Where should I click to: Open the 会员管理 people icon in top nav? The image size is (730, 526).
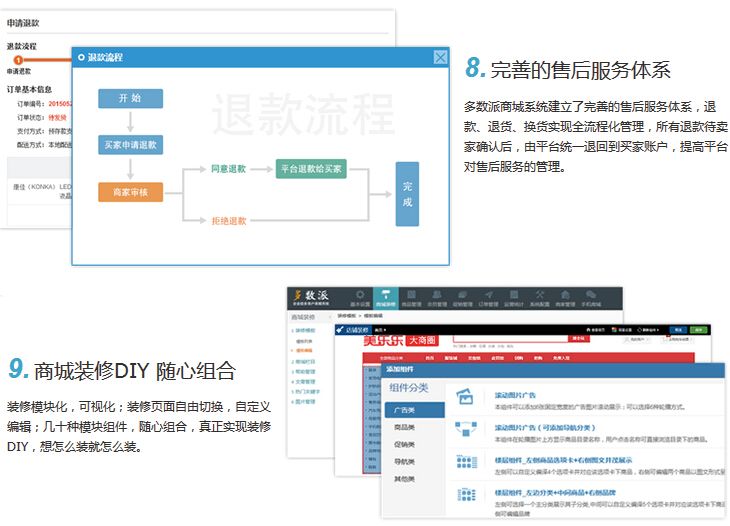pos(437,298)
